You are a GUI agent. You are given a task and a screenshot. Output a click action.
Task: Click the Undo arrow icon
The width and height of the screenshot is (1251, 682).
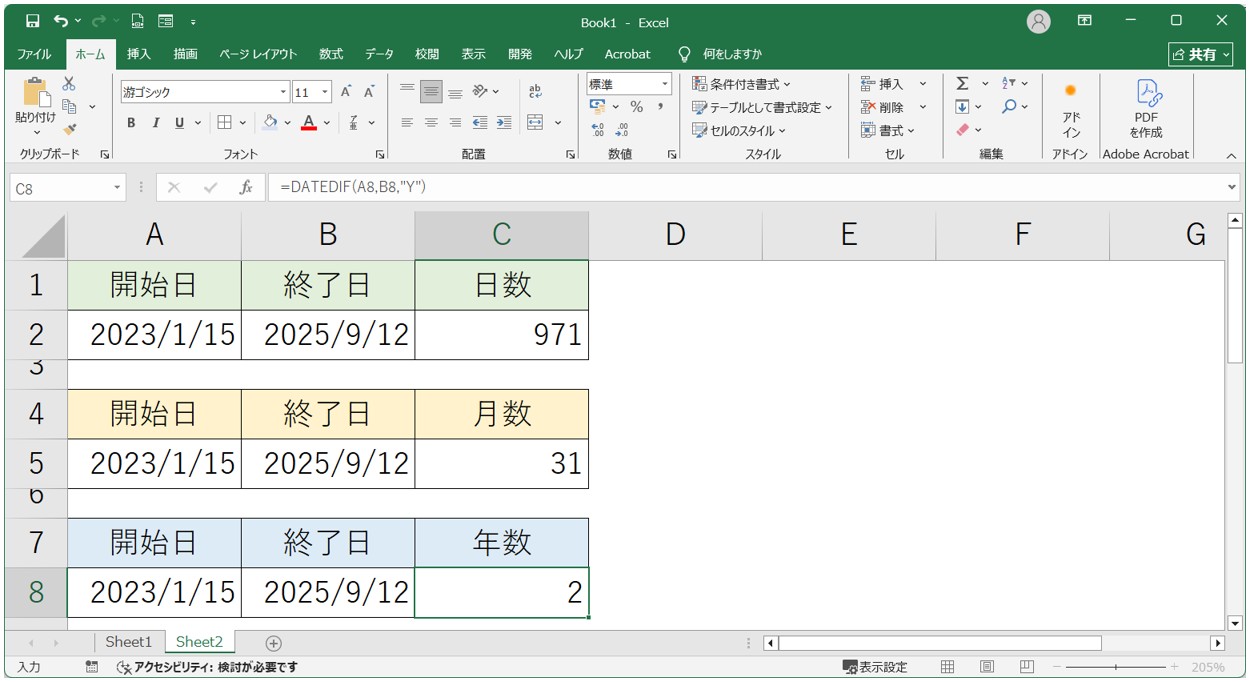coord(62,21)
